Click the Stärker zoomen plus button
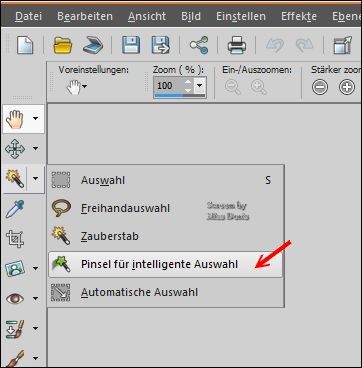This screenshot has width=362, height=368. 347,87
